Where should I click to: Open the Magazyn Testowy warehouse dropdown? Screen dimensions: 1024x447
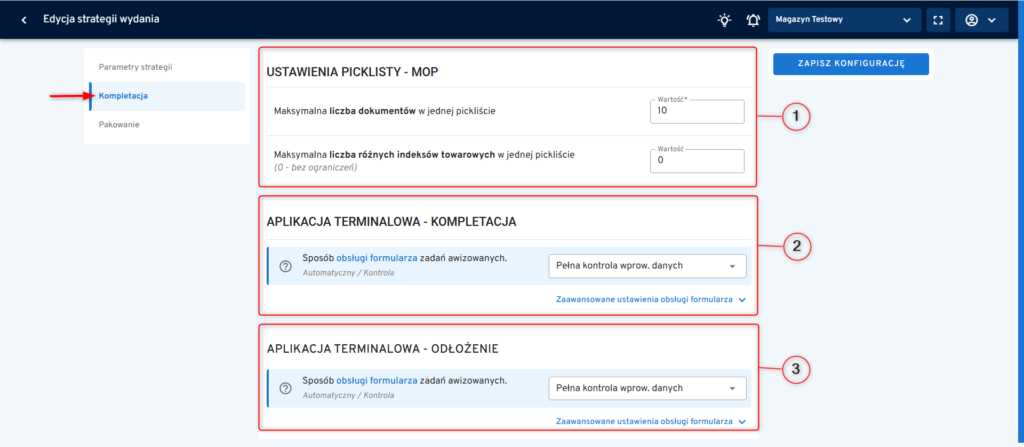tap(845, 20)
